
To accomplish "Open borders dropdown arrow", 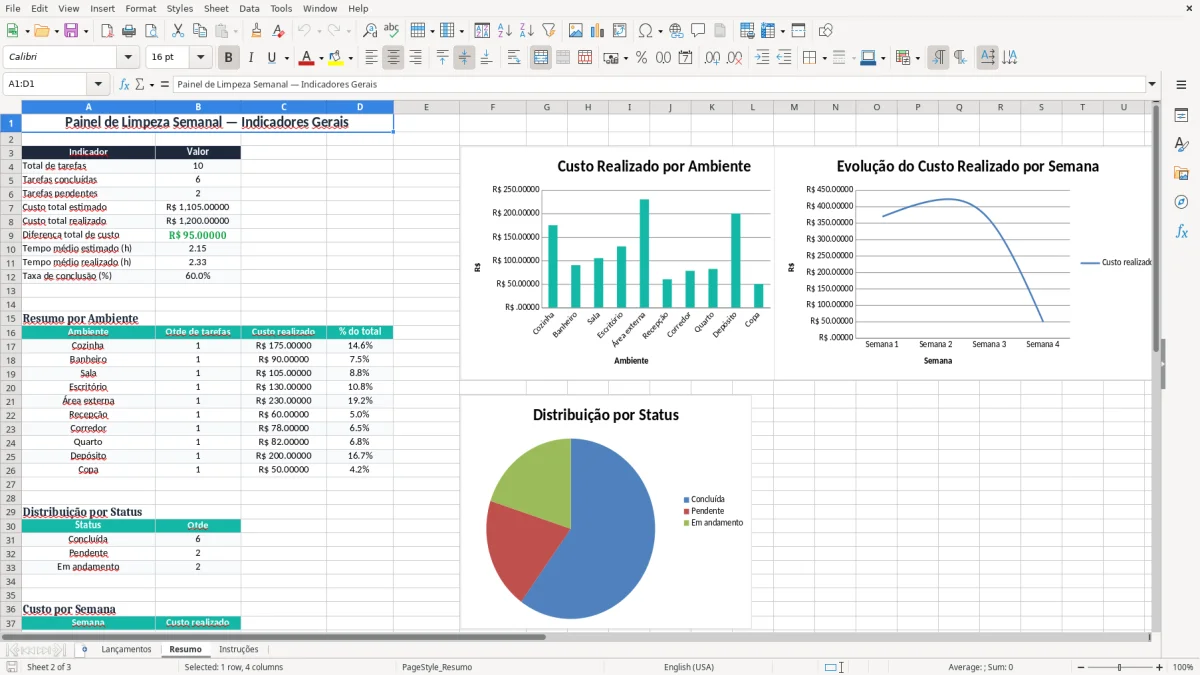I will point(824,58).
